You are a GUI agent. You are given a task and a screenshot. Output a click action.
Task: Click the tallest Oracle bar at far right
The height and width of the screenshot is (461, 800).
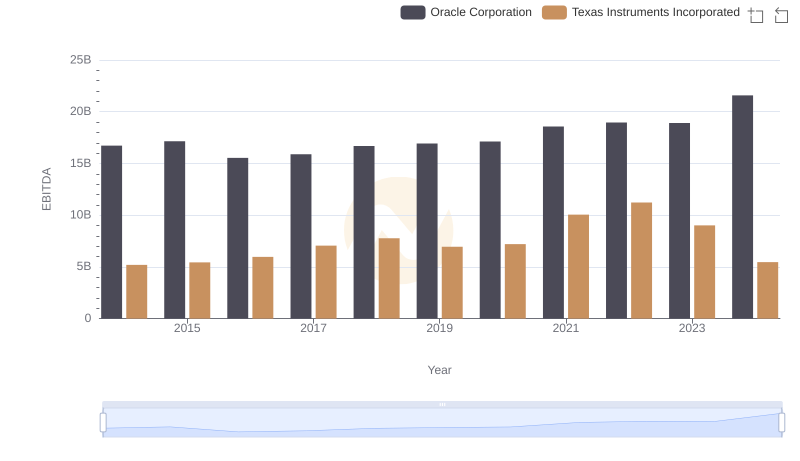click(742, 207)
